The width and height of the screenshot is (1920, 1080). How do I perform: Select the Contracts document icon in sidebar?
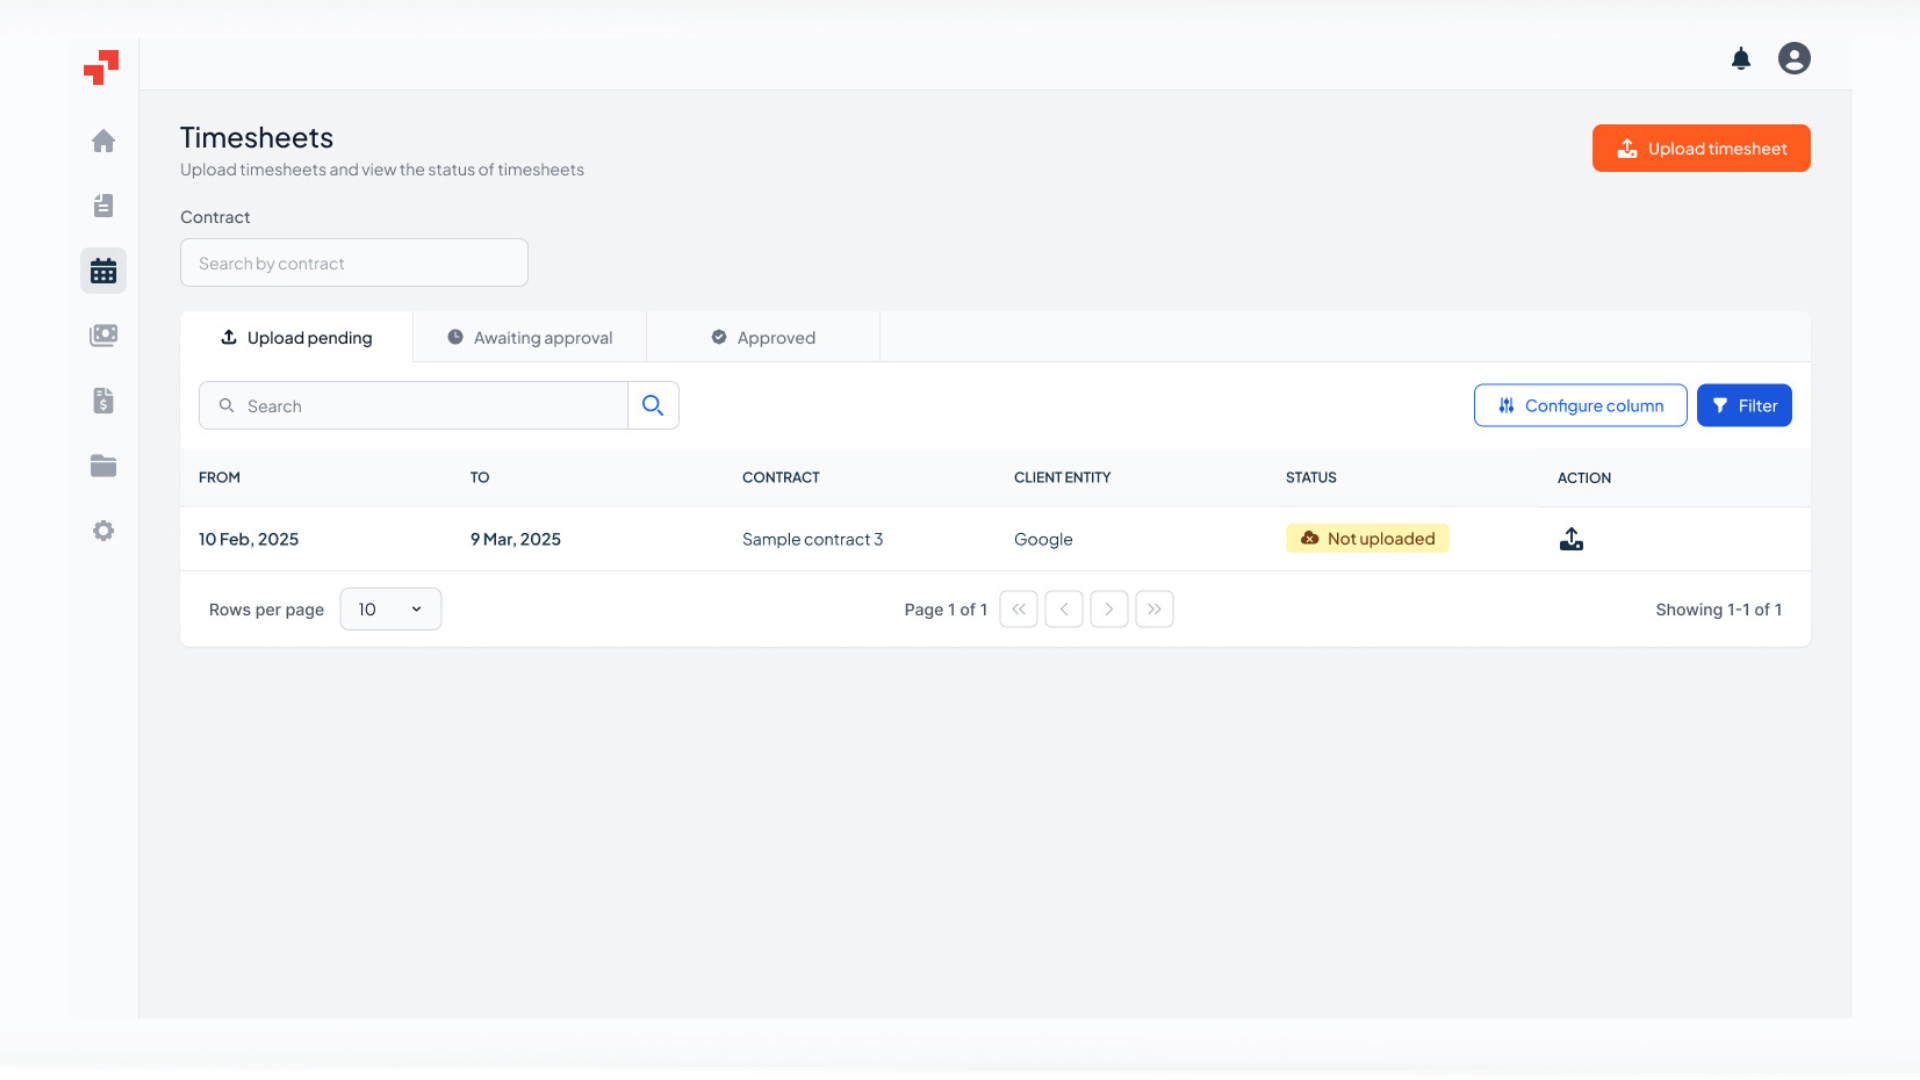tap(103, 205)
